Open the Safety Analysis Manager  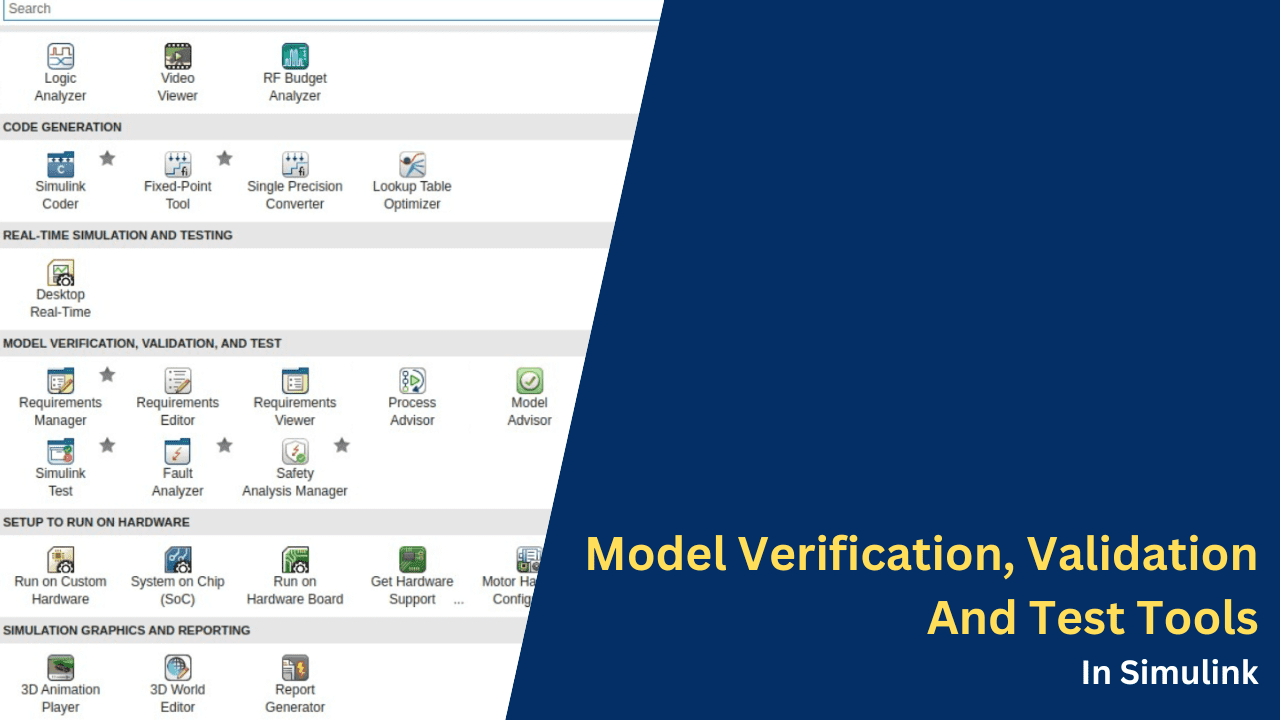coord(295,468)
